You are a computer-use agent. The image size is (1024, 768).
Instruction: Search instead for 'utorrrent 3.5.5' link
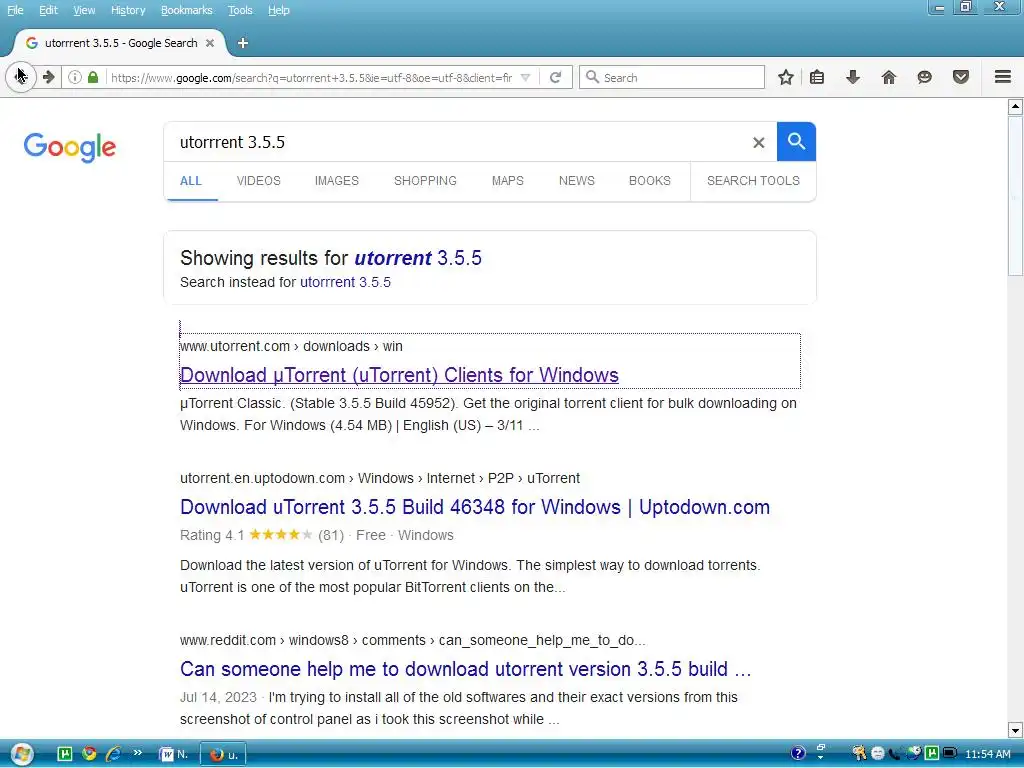345,282
